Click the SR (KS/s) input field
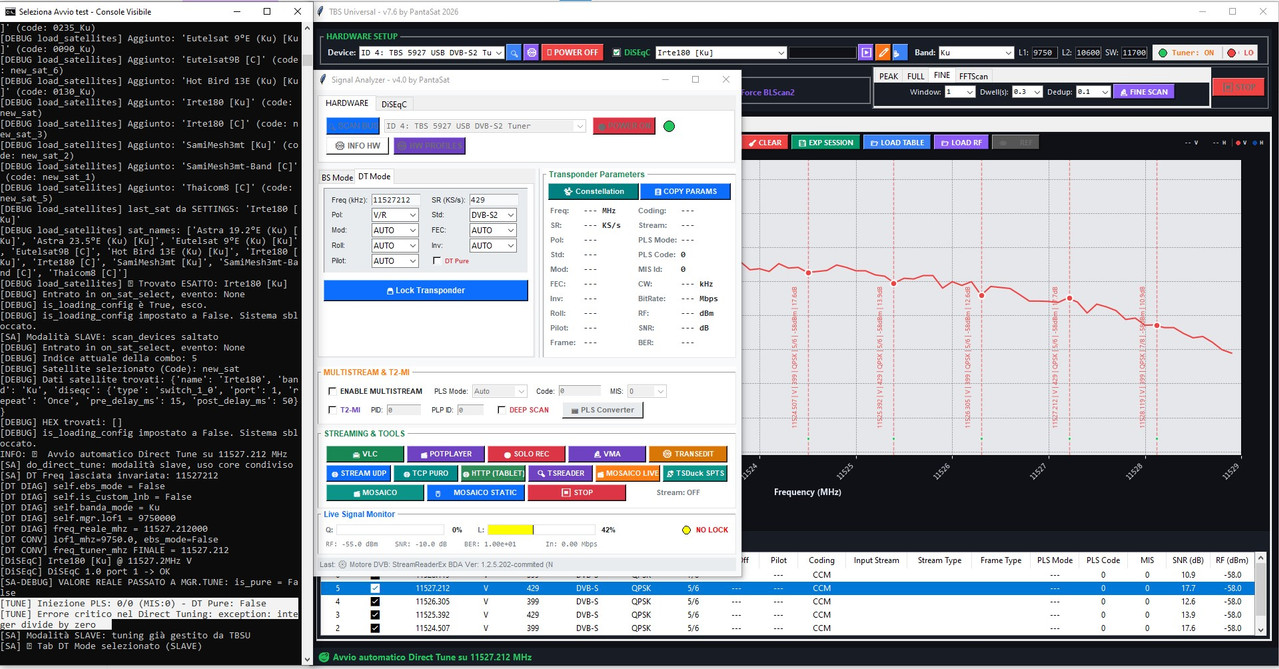This screenshot has height=669, width=1279. point(494,200)
